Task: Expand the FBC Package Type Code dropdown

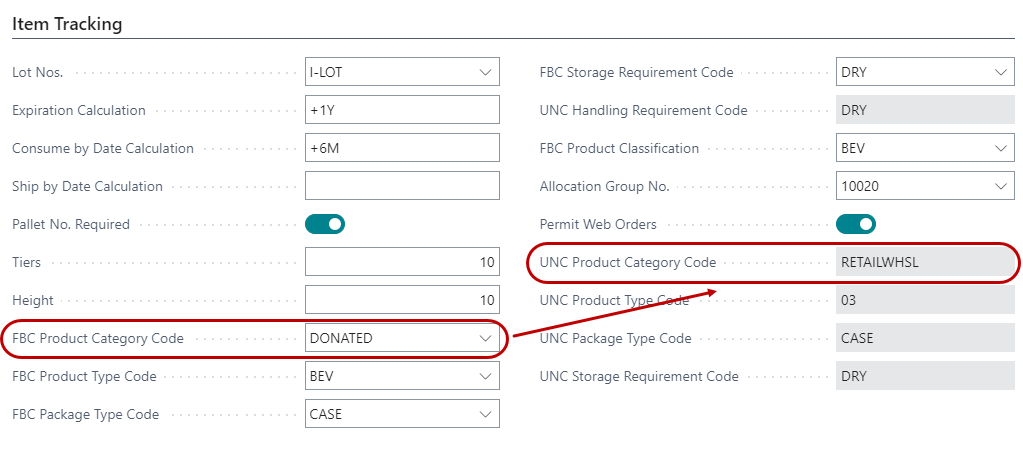Action: pyautogui.click(x=486, y=414)
